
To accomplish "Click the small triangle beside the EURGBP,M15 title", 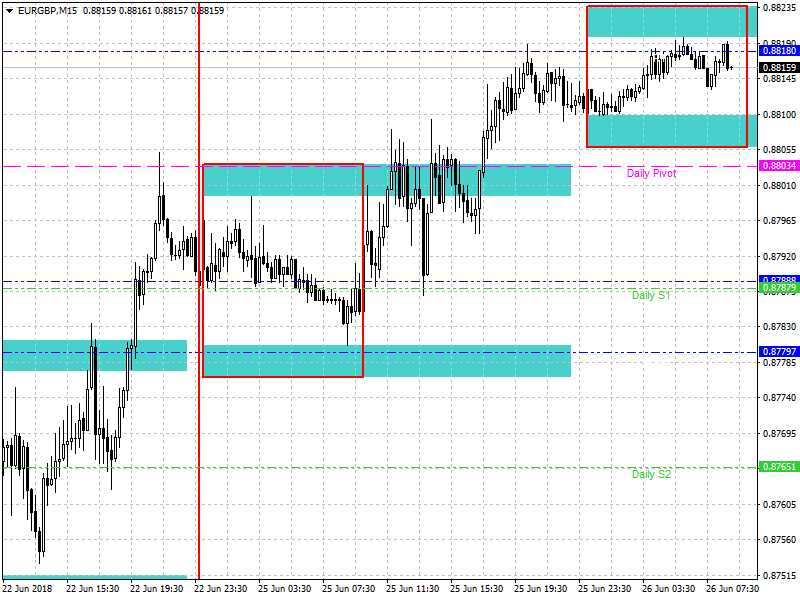I will [x=8, y=10].
